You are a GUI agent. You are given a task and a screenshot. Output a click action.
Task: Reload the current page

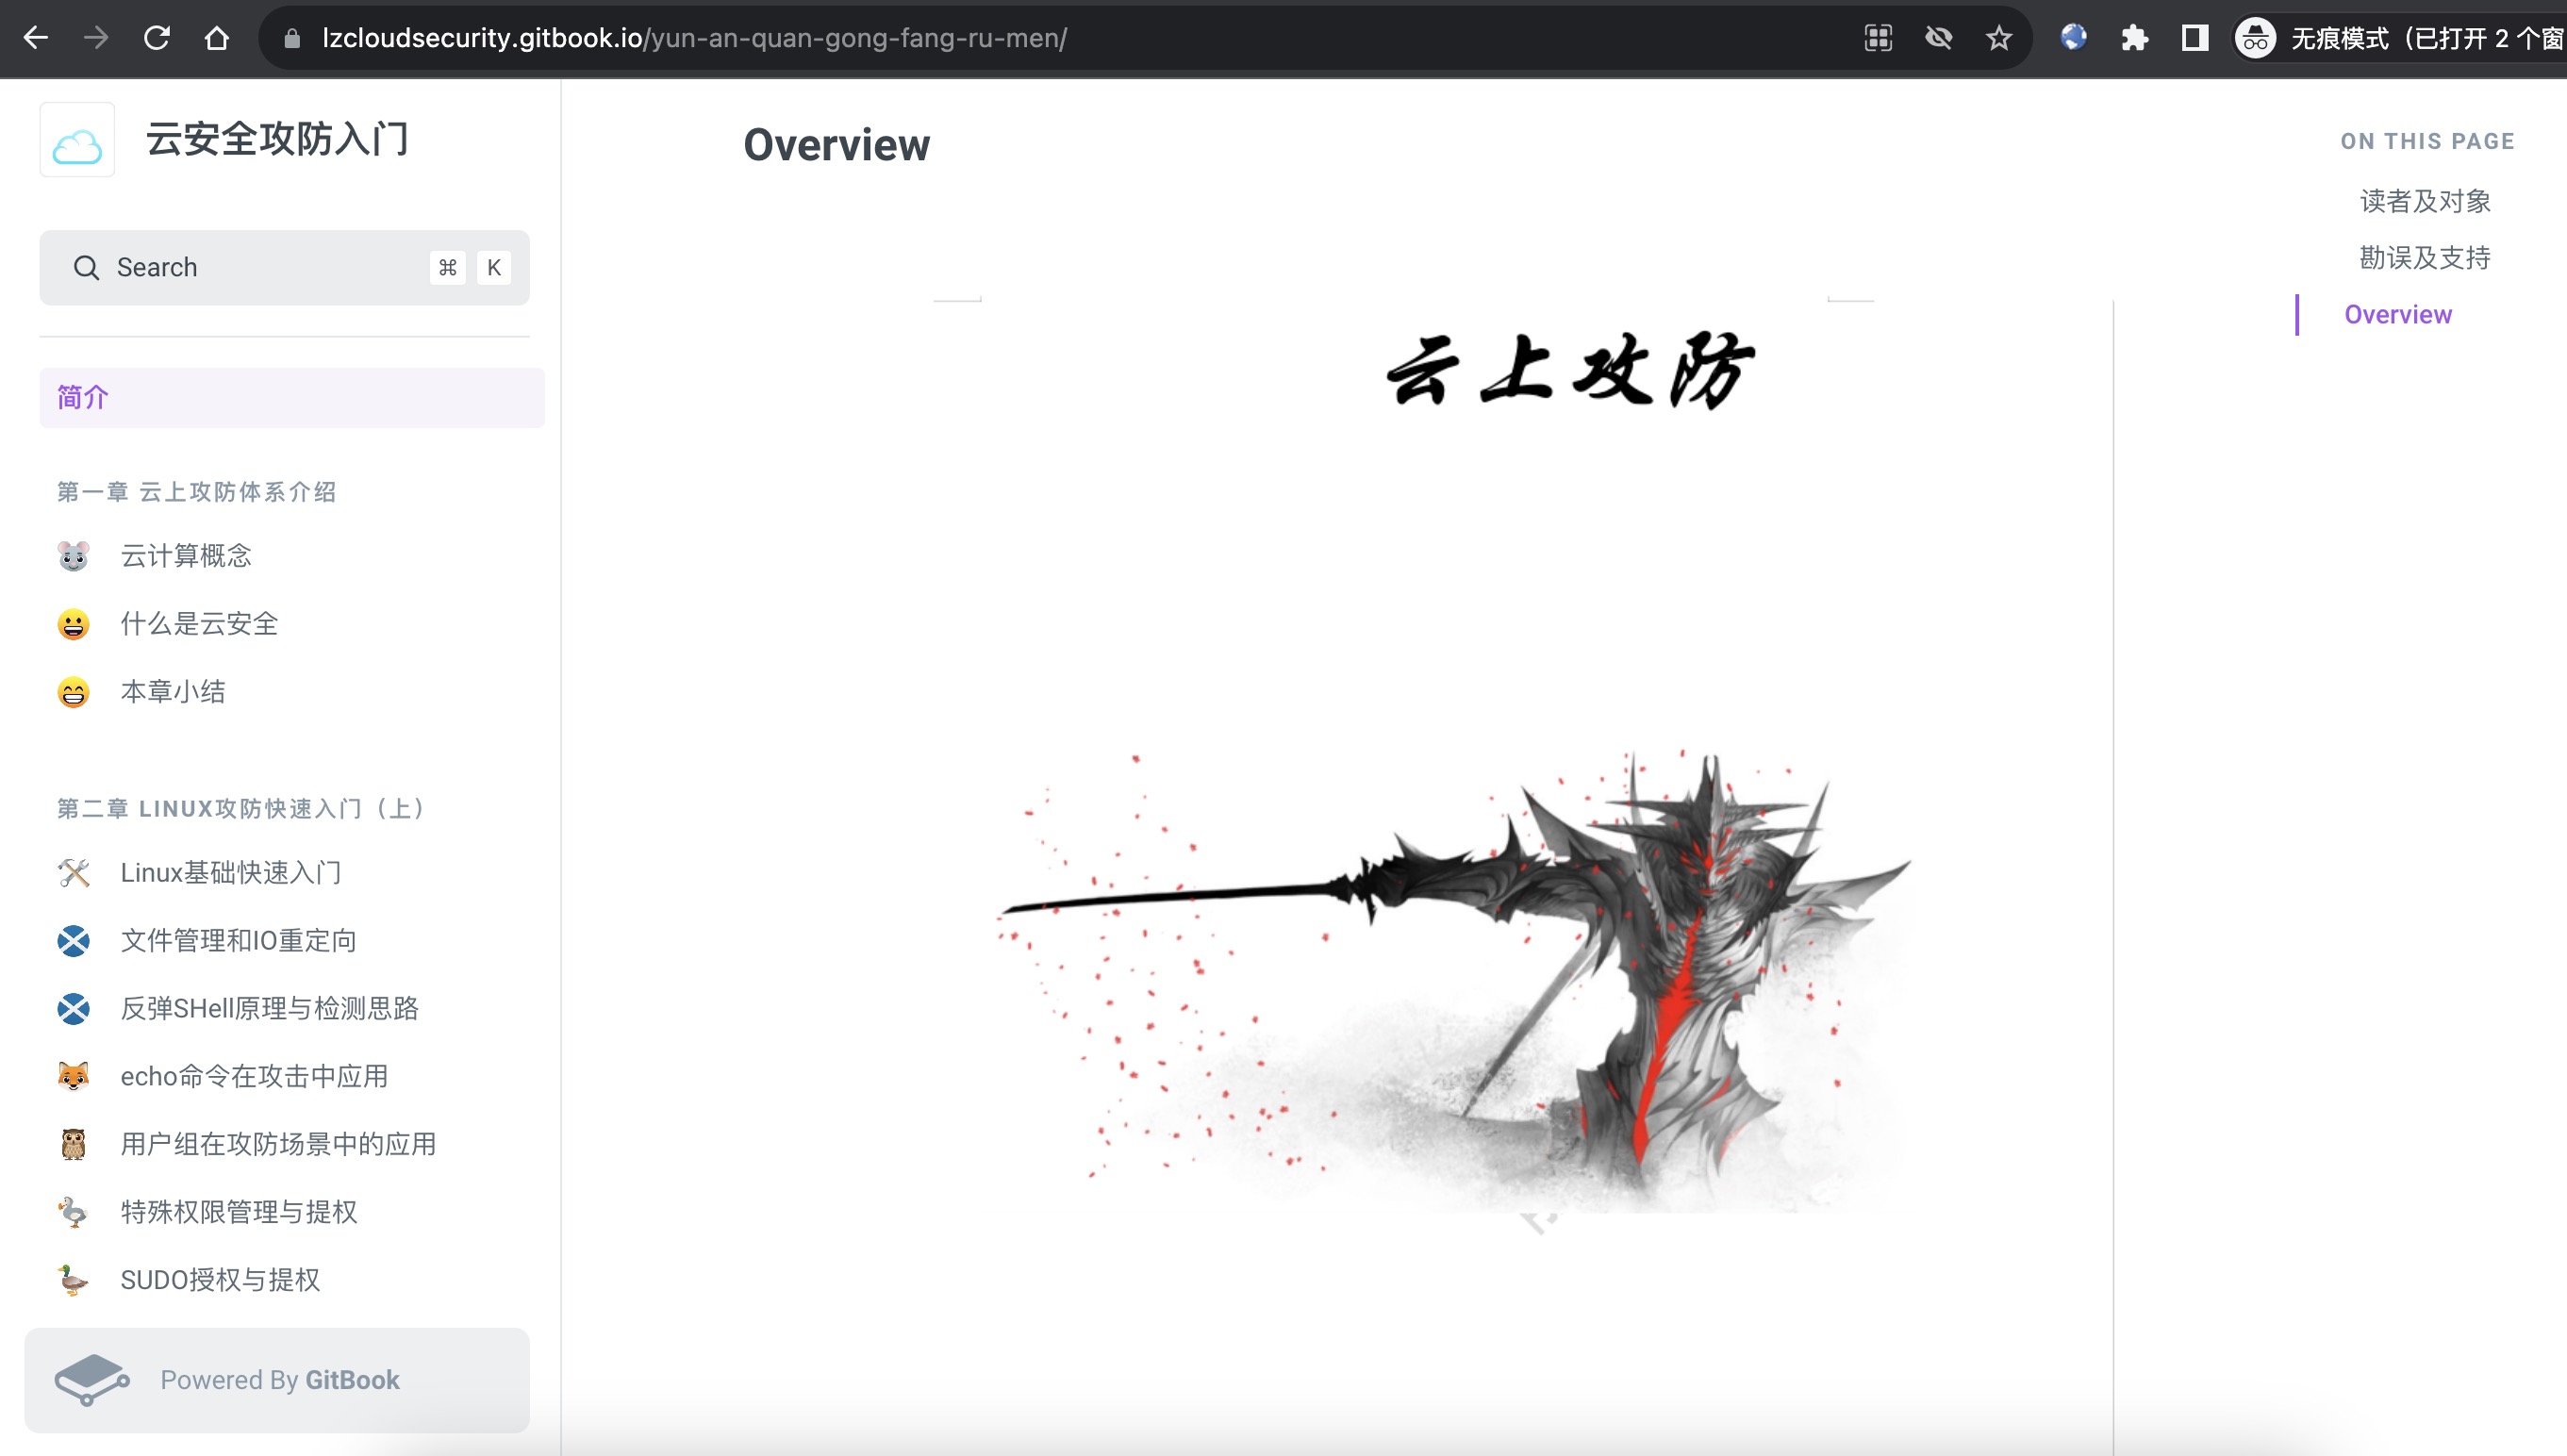click(156, 38)
